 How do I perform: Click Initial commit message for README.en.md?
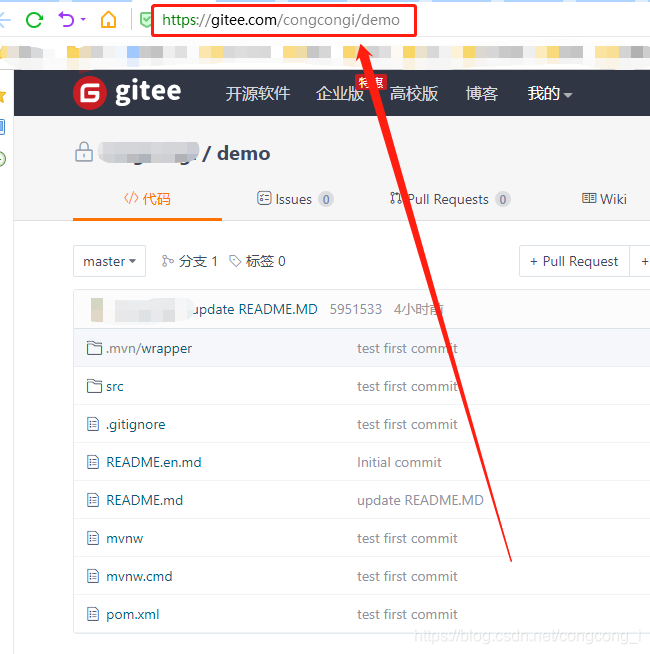coord(399,462)
